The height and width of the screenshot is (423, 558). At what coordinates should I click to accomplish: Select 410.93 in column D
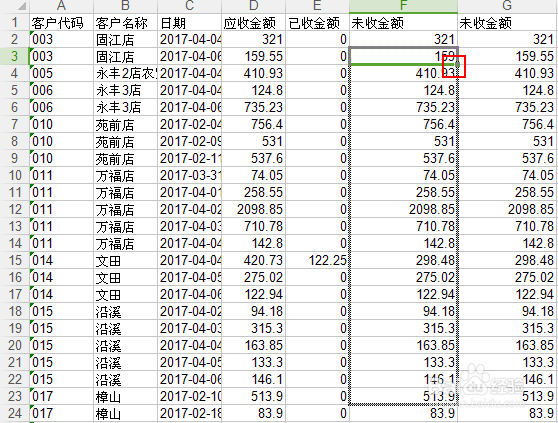(x=253, y=73)
